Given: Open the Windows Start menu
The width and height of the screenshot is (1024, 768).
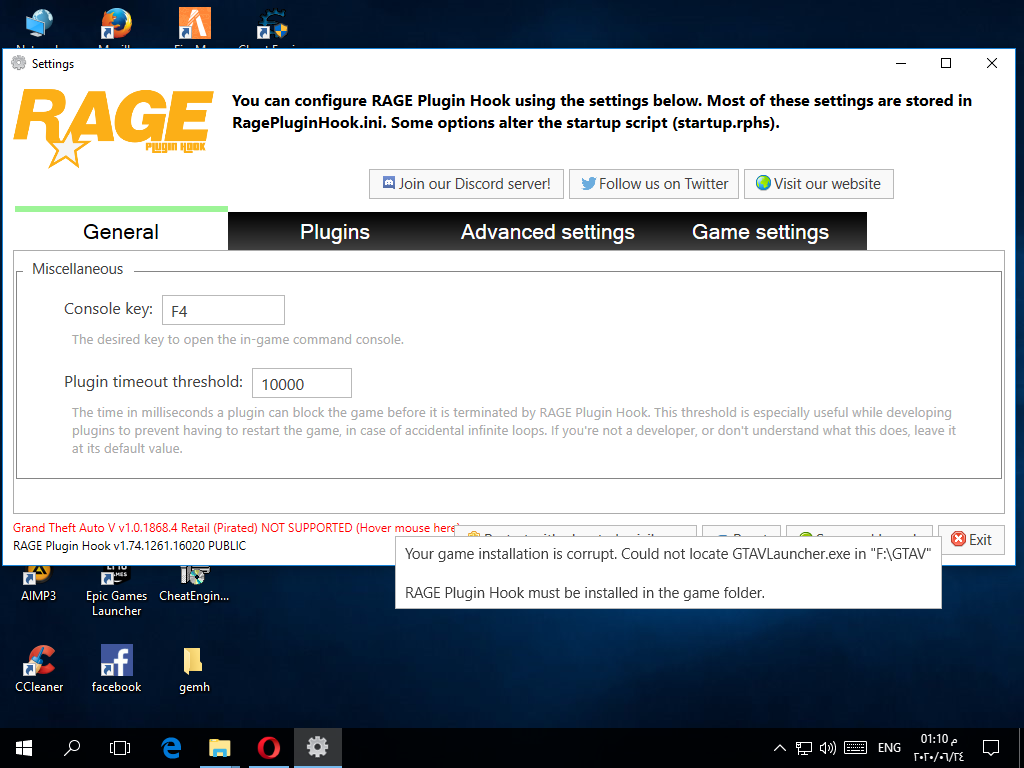Looking at the screenshot, I should 24,748.
